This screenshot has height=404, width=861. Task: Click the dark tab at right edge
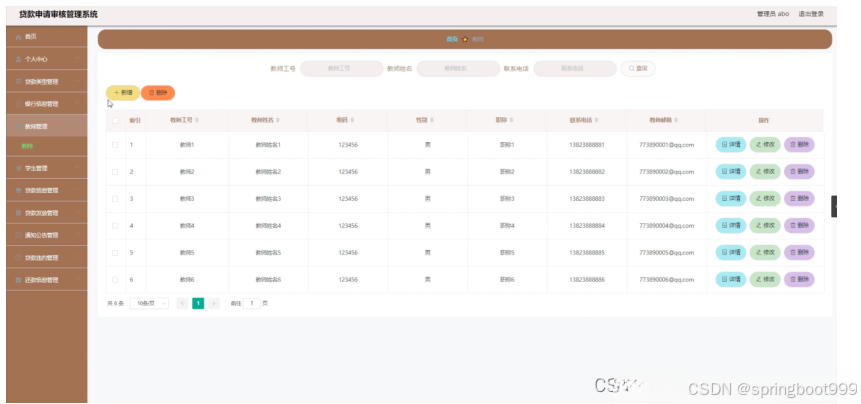click(834, 206)
